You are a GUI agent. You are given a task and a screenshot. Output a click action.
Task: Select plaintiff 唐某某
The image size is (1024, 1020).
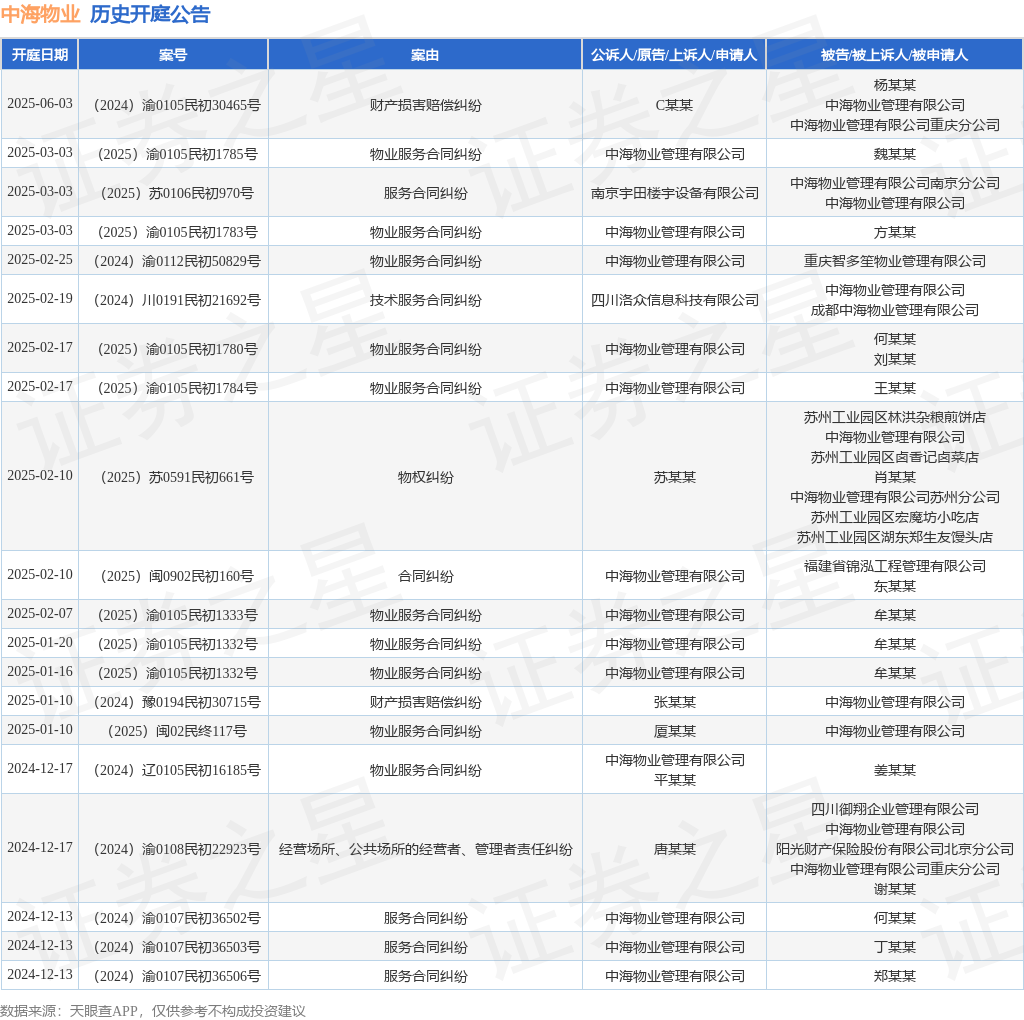674,849
